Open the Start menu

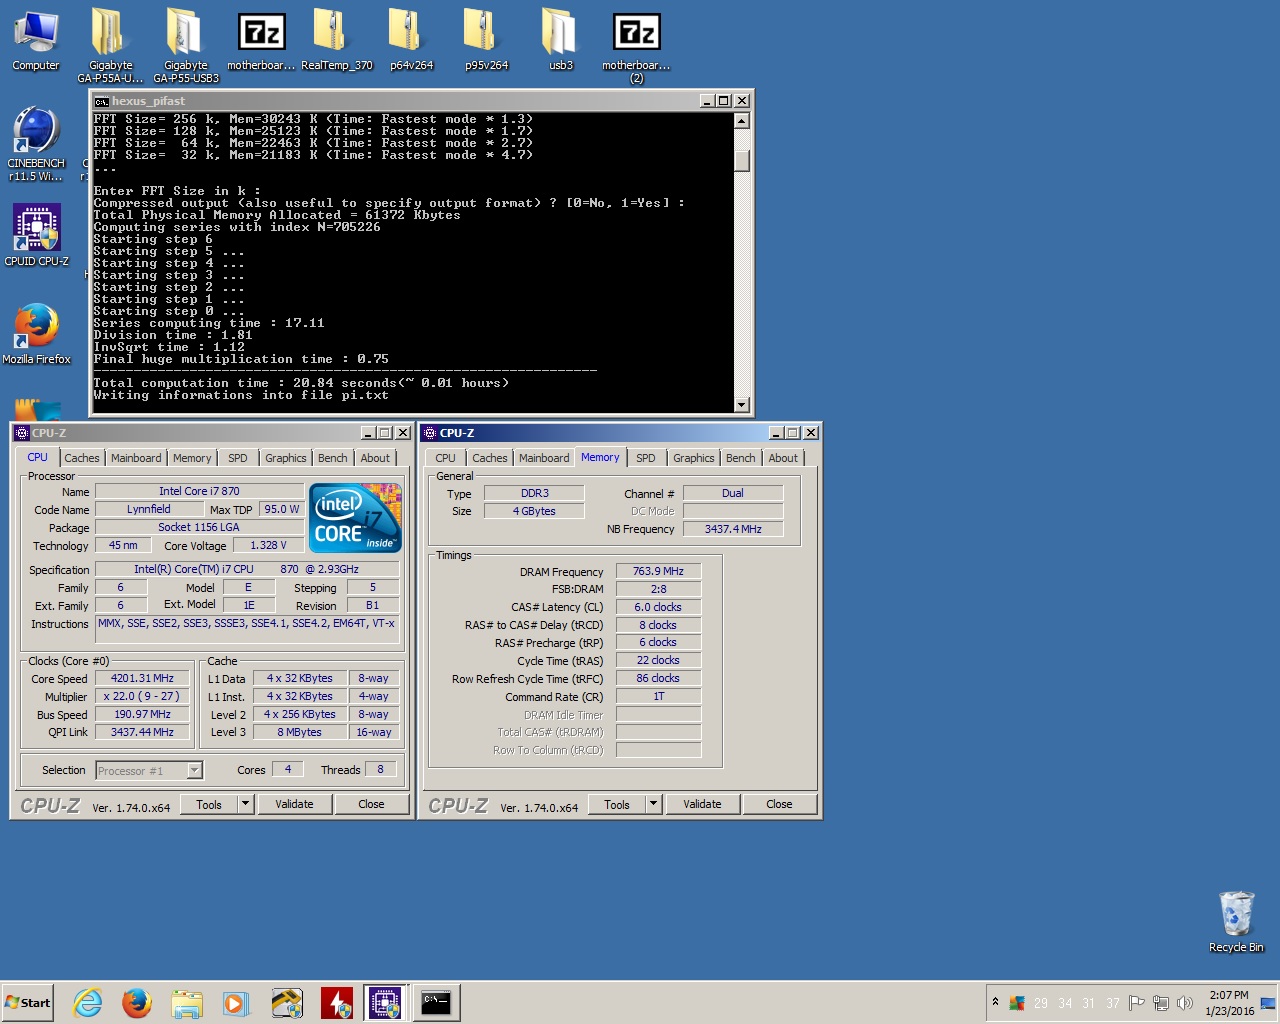28,1002
